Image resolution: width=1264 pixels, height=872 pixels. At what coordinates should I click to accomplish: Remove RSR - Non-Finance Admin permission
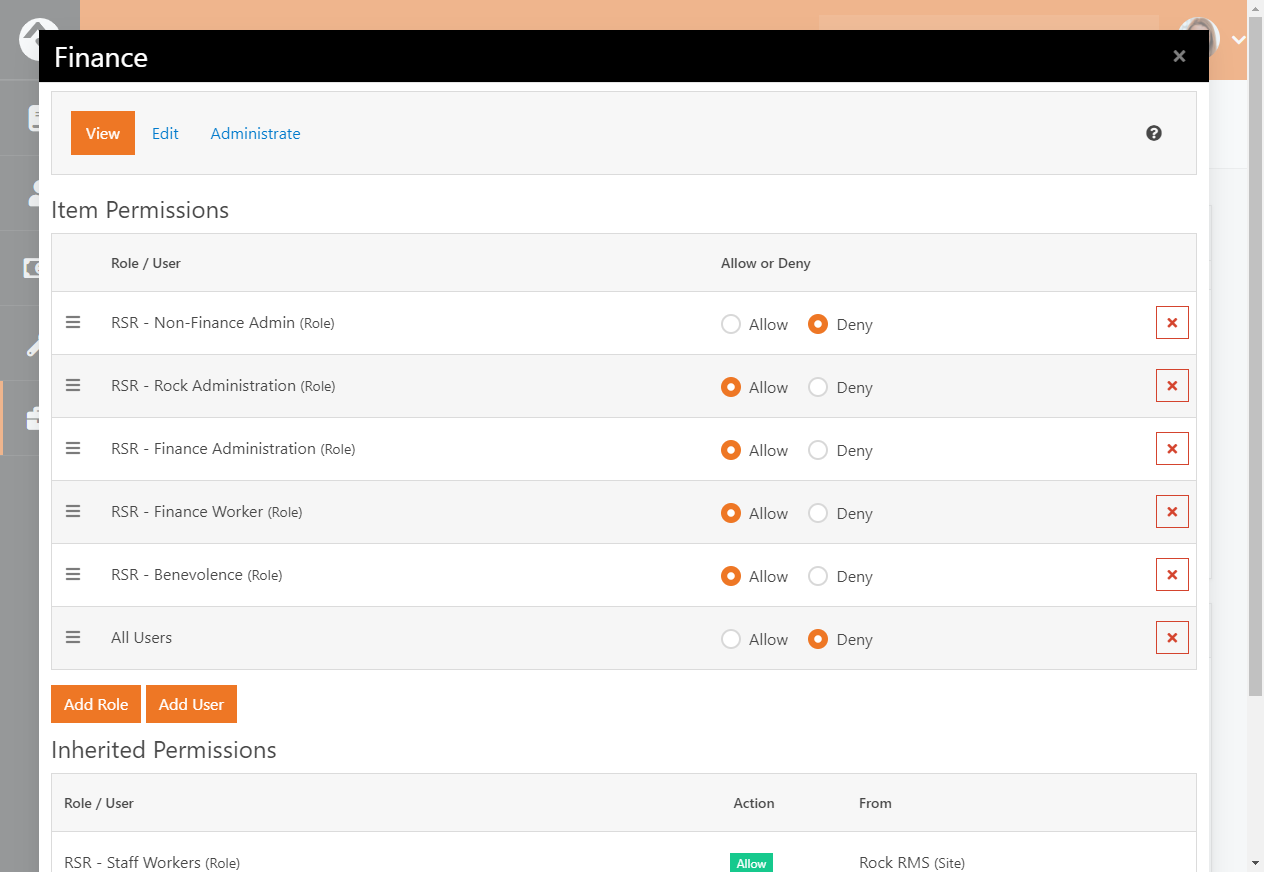[x=1172, y=323]
